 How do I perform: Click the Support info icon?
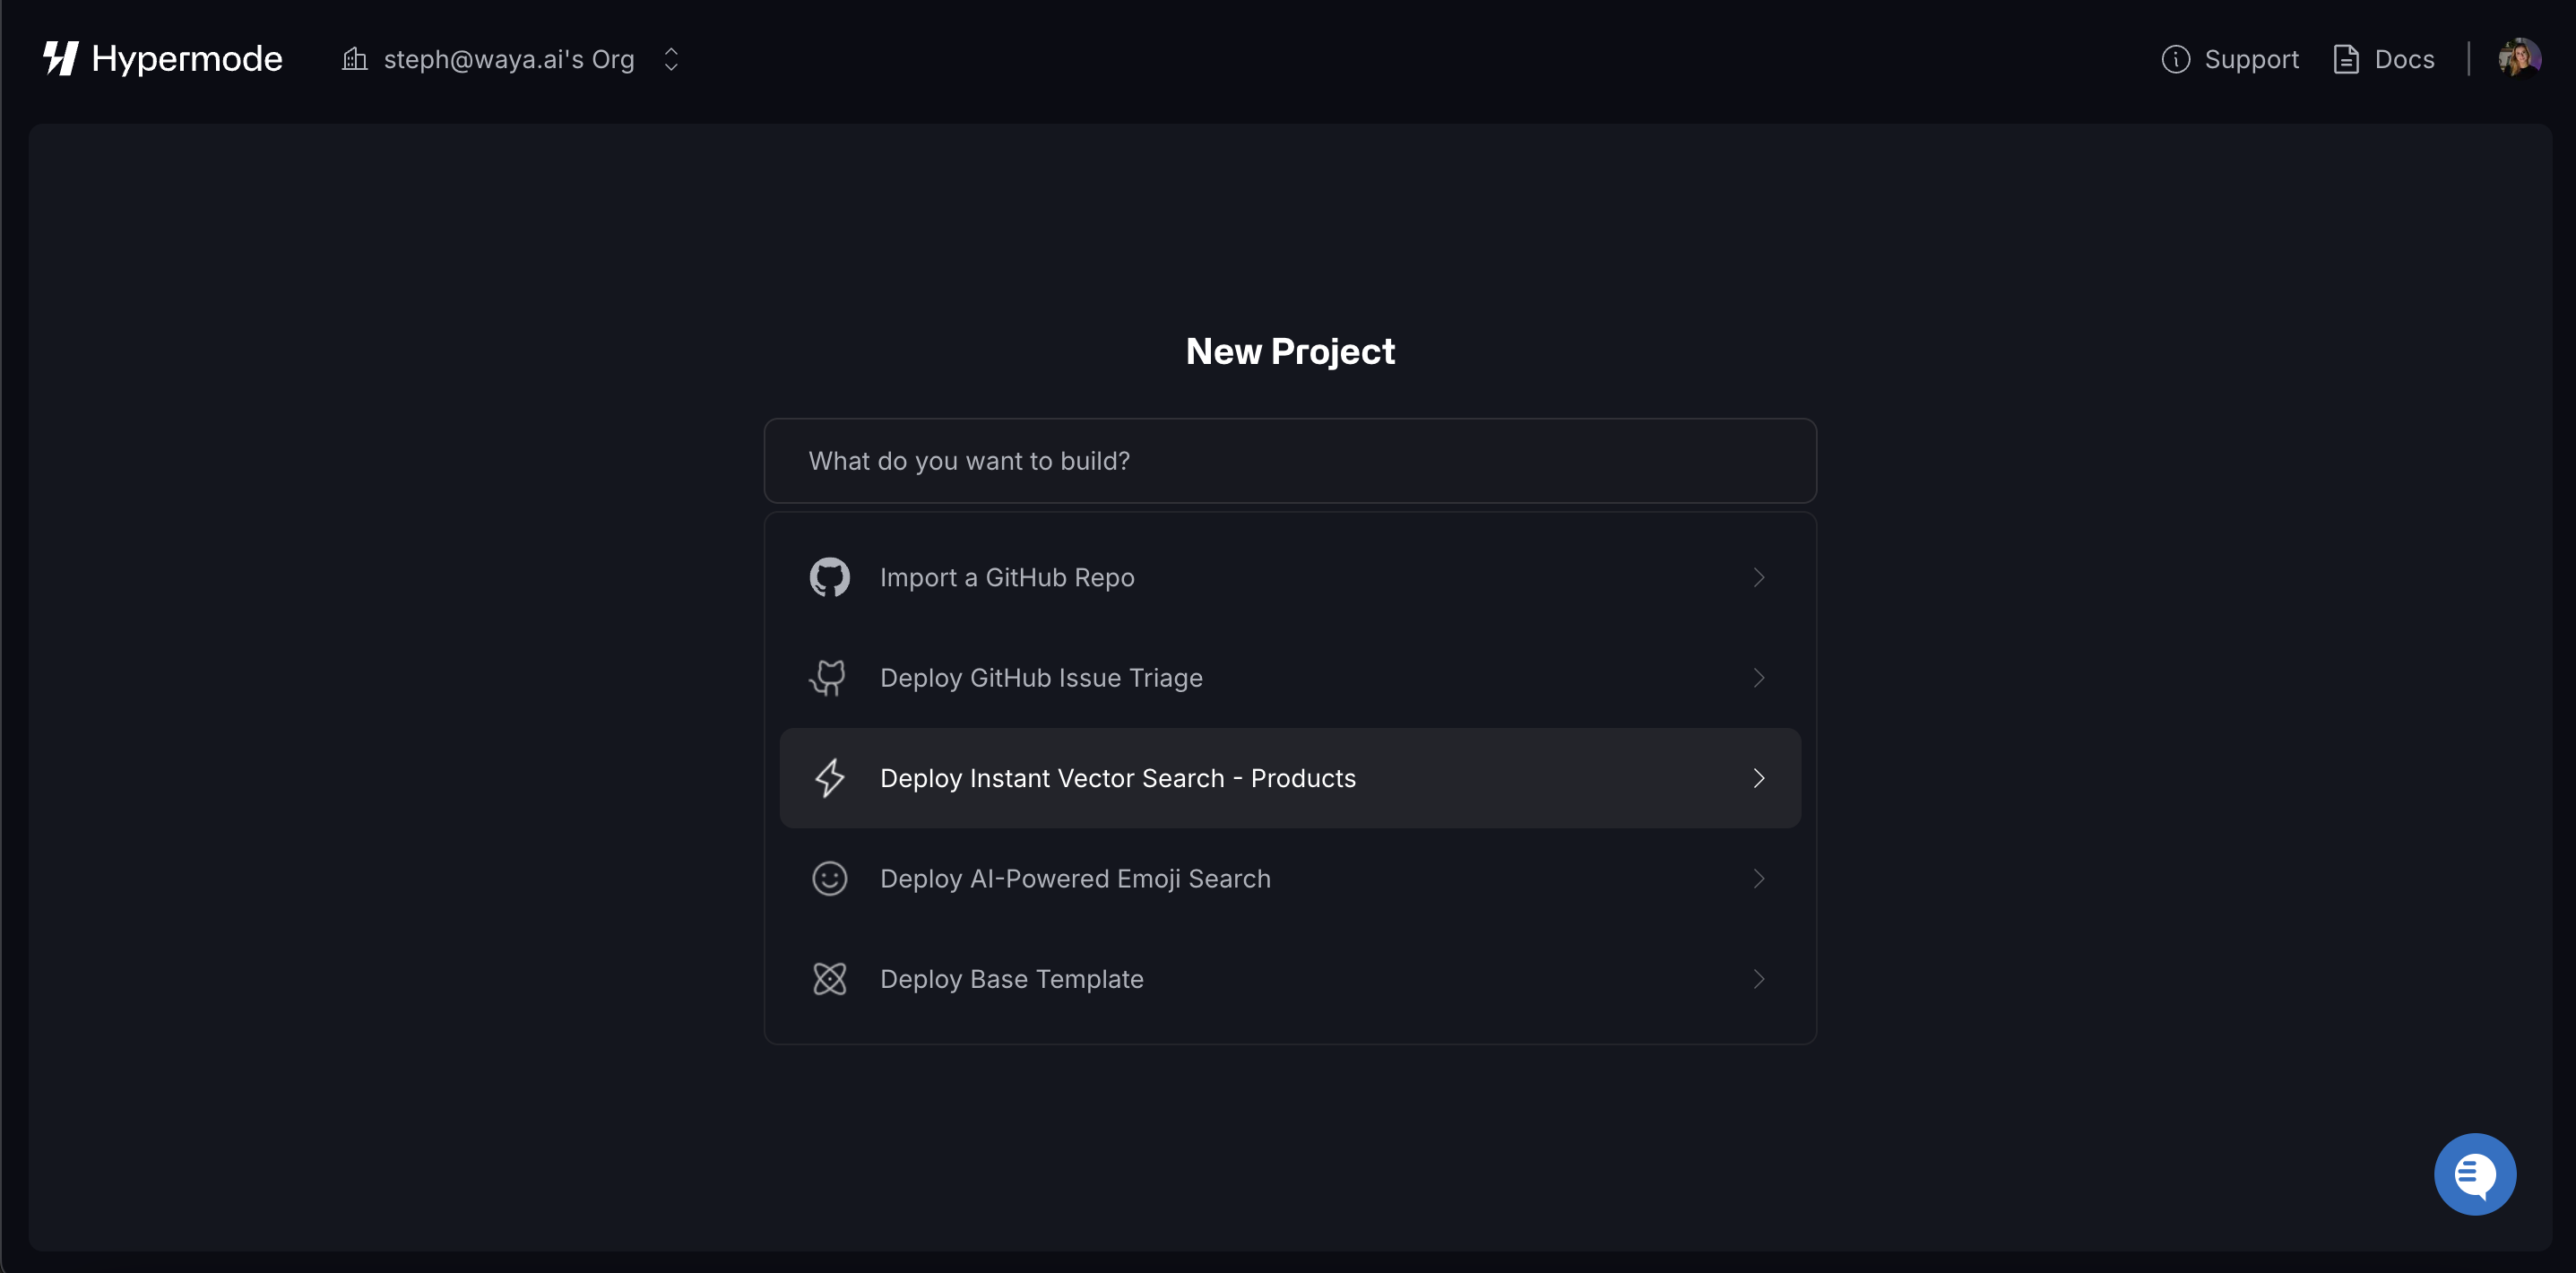pos(2176,59)
